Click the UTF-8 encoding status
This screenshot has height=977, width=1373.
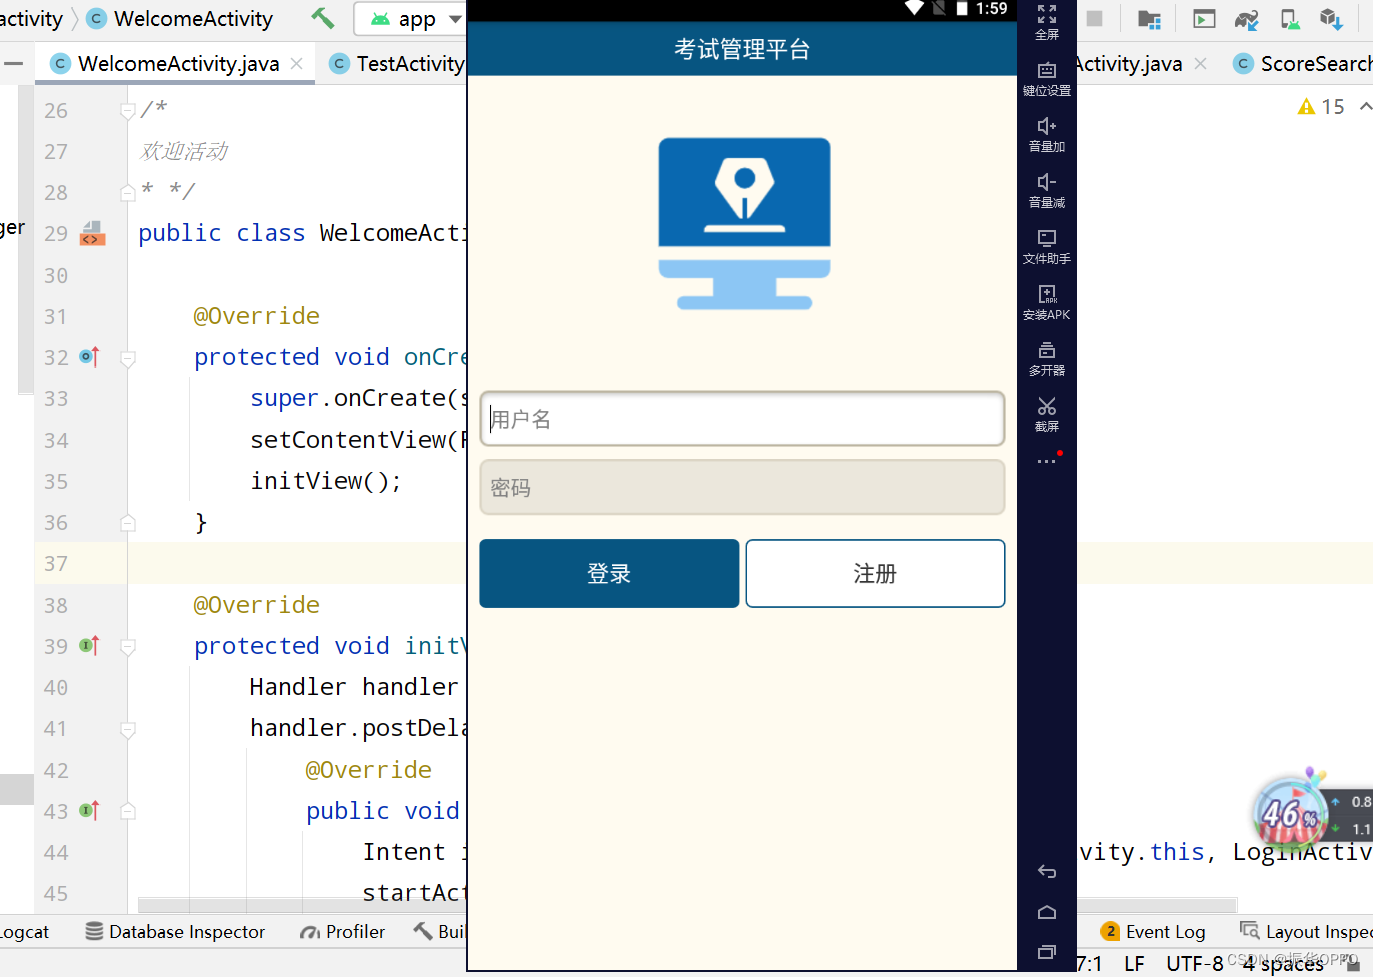pyautogui.click(x=1194, y=963)
